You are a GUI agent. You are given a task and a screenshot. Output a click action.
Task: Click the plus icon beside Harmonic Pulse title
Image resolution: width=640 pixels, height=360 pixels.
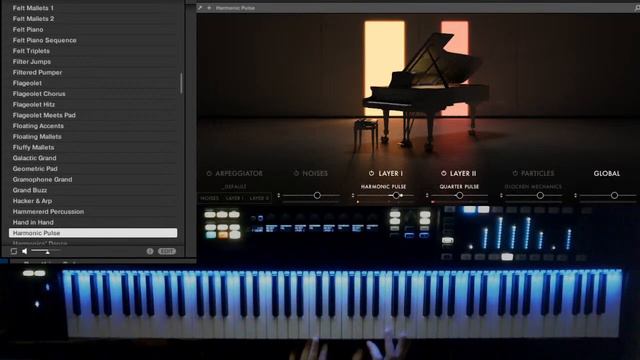click(209, 8)
